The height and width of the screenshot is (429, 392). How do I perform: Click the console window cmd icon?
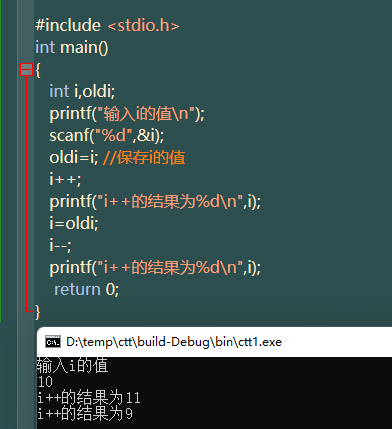point(53,342)
